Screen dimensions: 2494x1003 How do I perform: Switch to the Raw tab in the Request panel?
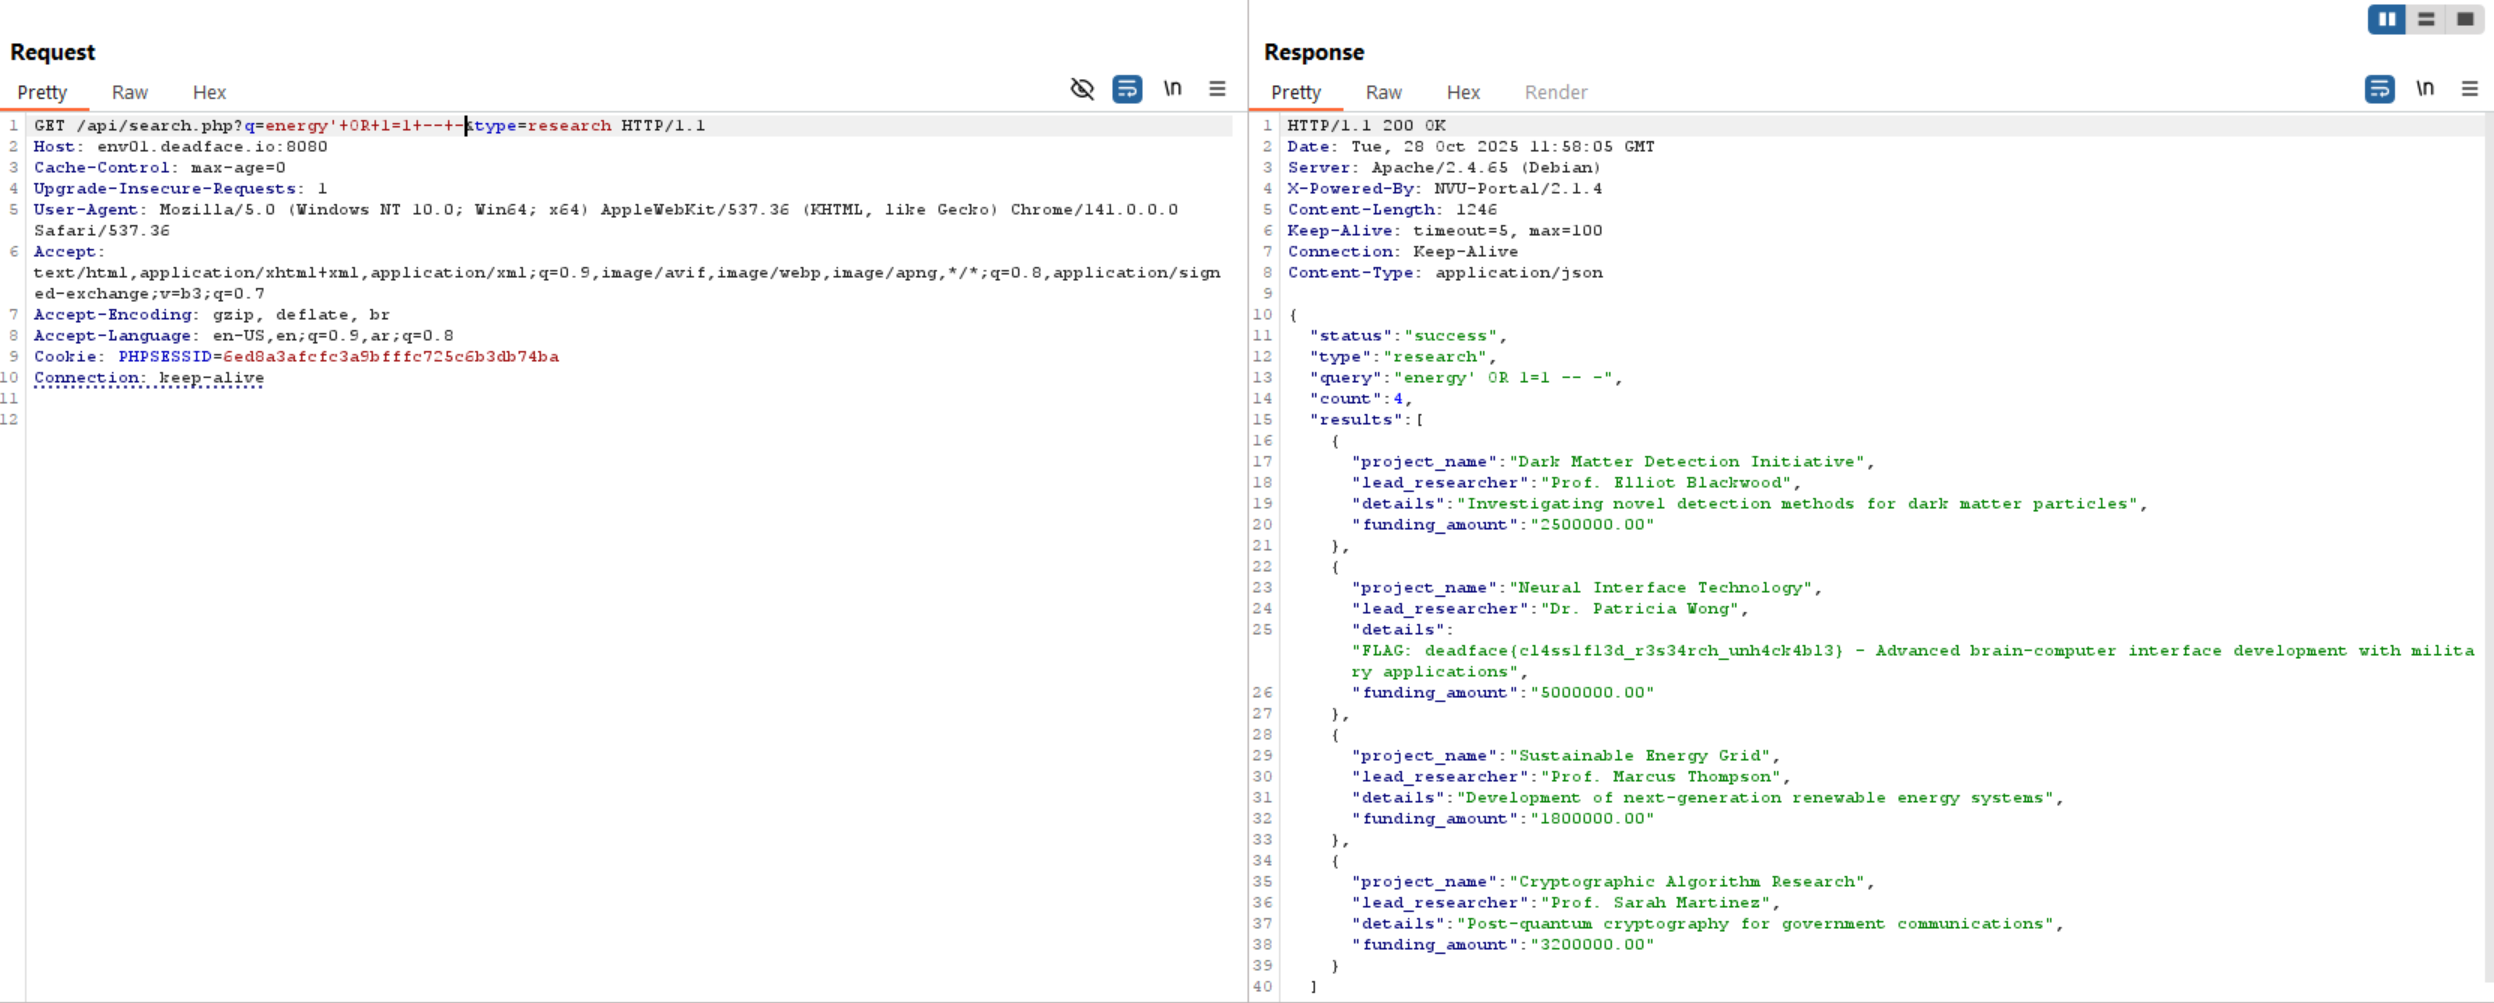pos(129,92)
